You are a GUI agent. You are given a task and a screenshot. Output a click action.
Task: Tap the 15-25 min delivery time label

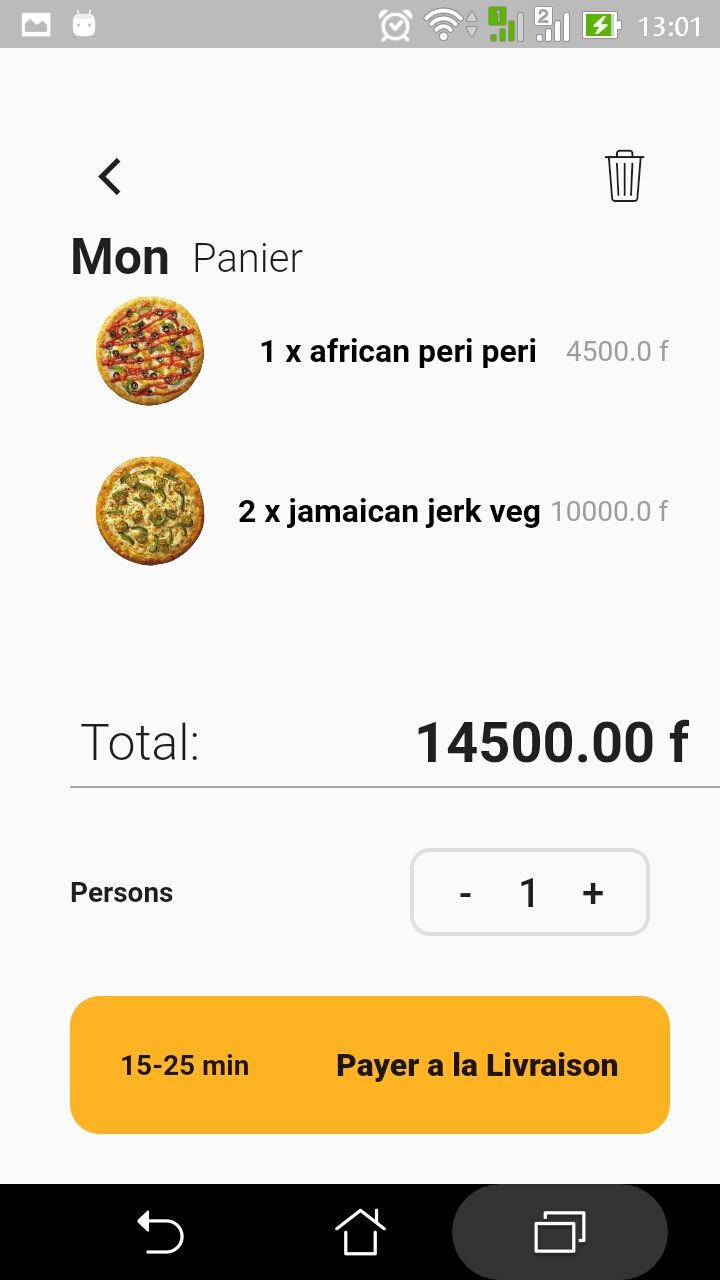185,1065
